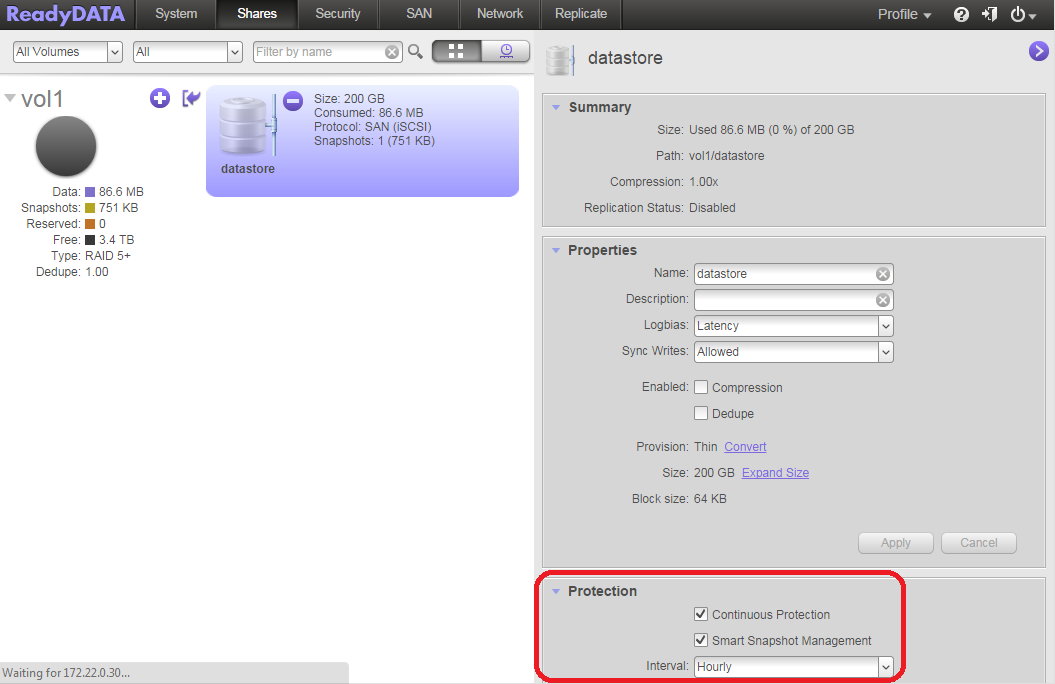
Task: Click the Help question mark icon
Action: click(x=961, y=14)
